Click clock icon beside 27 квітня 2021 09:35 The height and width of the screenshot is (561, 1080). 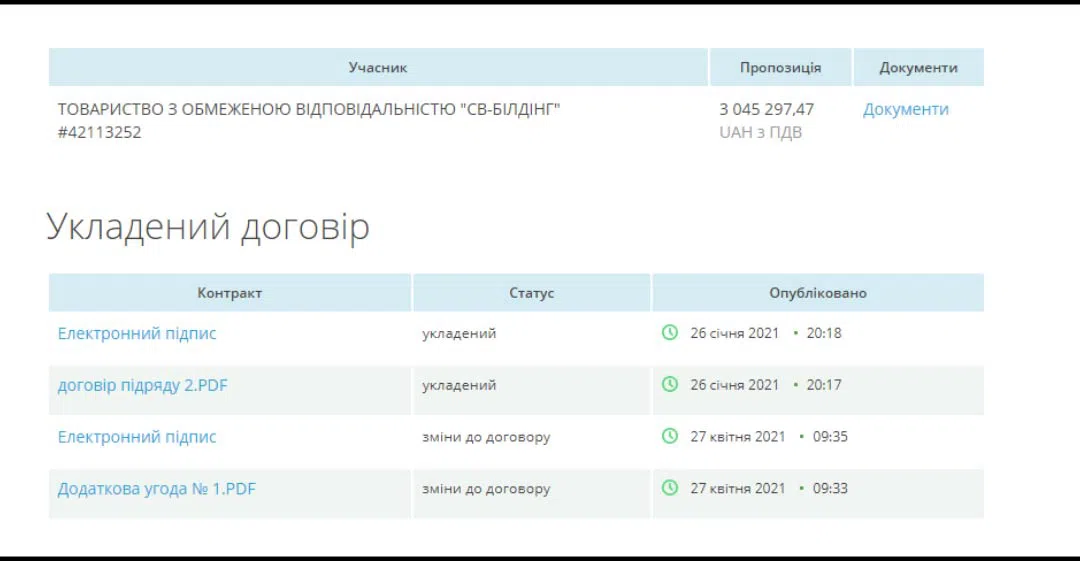669,436
